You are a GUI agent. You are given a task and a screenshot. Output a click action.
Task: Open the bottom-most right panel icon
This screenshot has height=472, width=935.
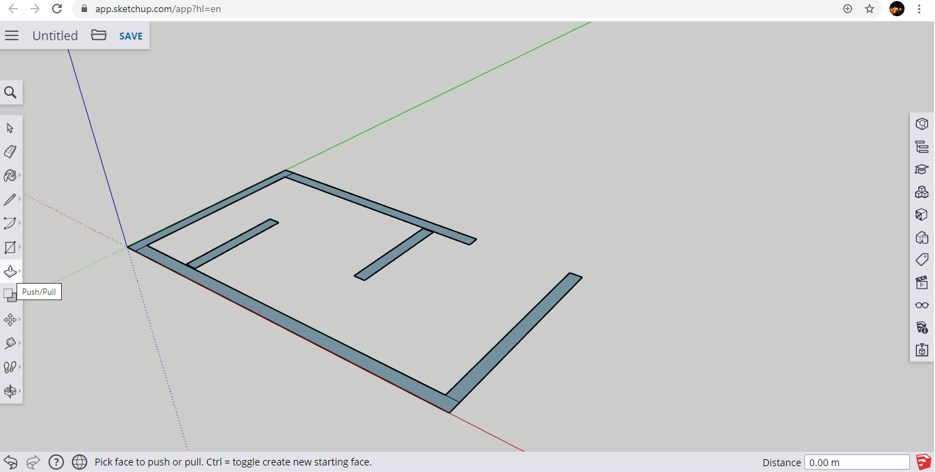point(922,350)
